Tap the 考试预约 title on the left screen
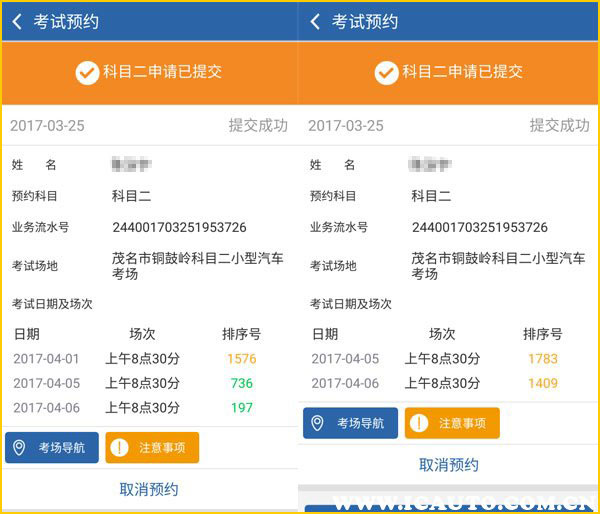The height and width of the screenshot is (514, 600). 66,21
